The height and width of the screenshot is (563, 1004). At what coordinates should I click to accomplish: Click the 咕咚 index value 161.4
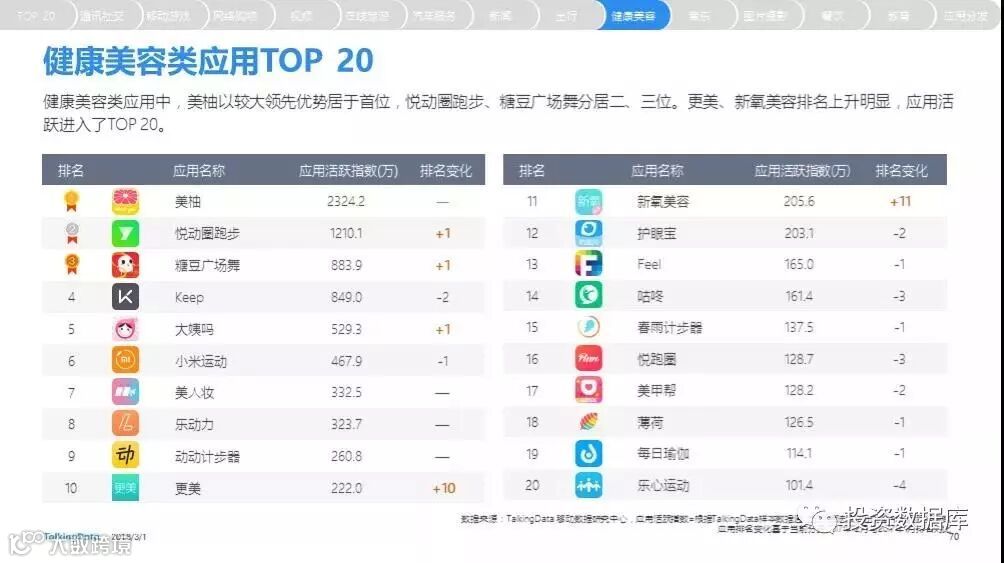799,296
